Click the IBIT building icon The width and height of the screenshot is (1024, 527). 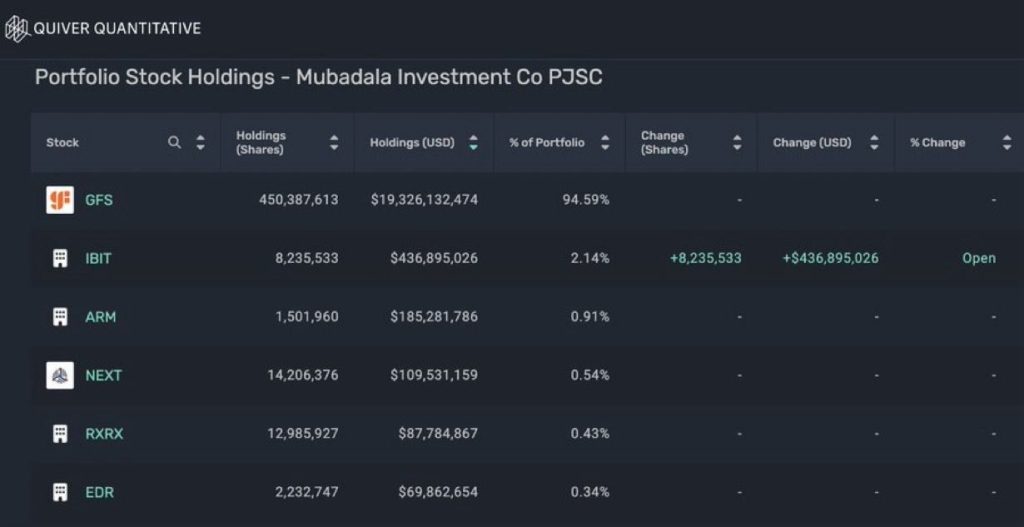(60, 258)
